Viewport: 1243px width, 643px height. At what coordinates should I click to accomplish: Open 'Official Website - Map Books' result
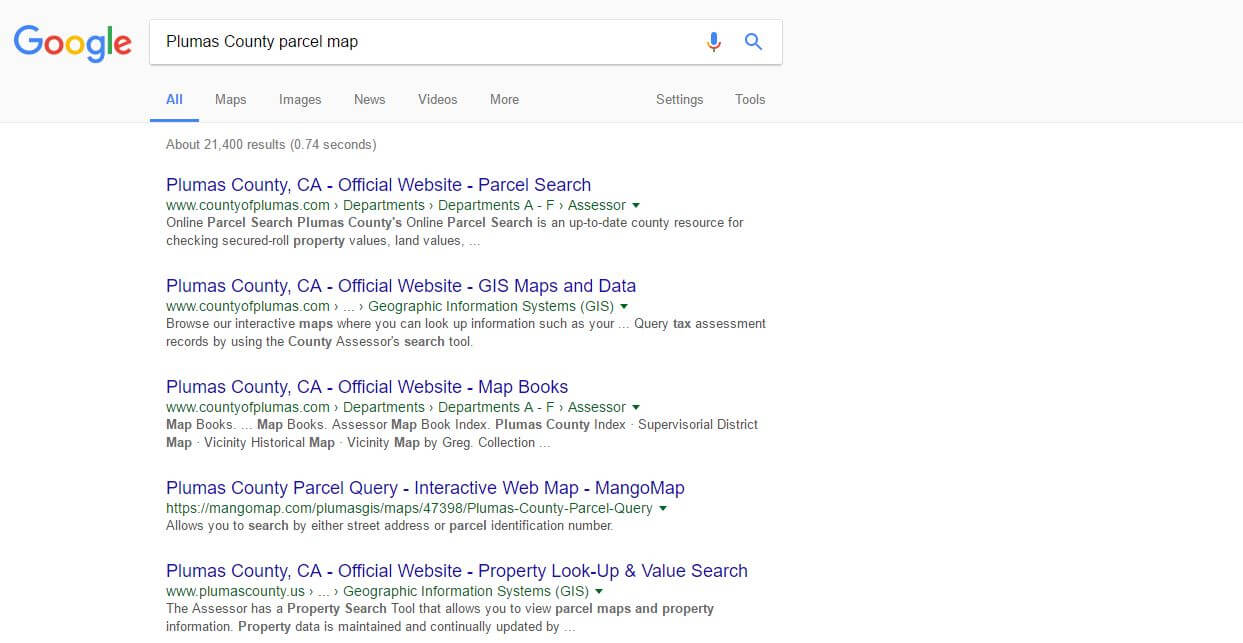tap(367, 387)
